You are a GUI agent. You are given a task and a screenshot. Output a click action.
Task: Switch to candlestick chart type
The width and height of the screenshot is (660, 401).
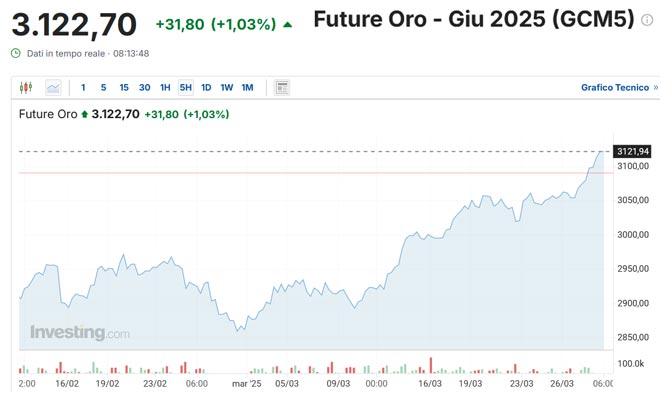coord(26,88)
